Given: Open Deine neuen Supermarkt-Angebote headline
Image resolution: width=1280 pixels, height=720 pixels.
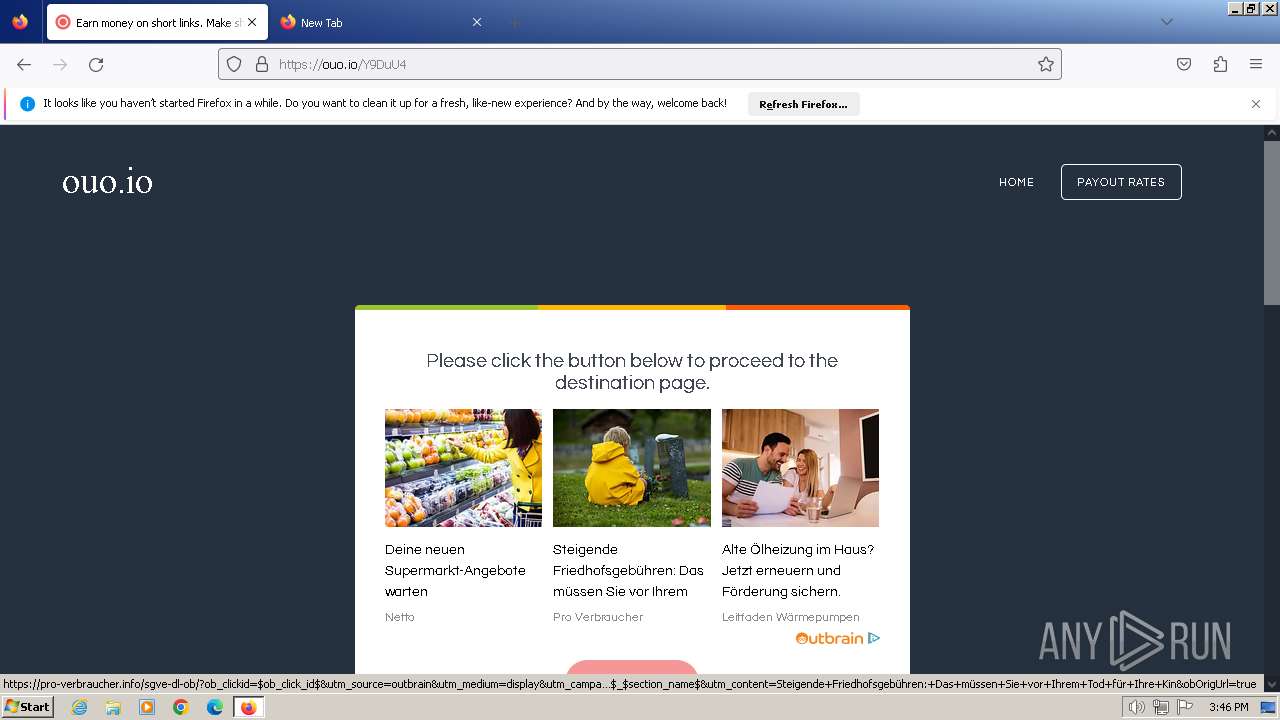Looking at the screenshot, I should [x=455, y=570].
